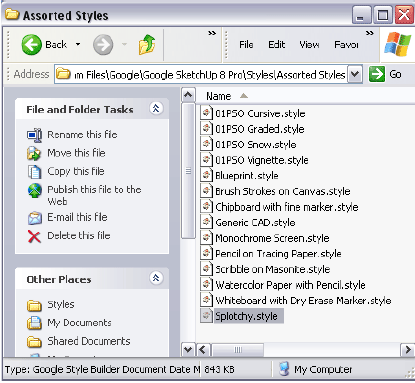Select 01PSO Vignette.style file
Screen dimensions: 415x383
pyautogui.click(x=262, y=160)
